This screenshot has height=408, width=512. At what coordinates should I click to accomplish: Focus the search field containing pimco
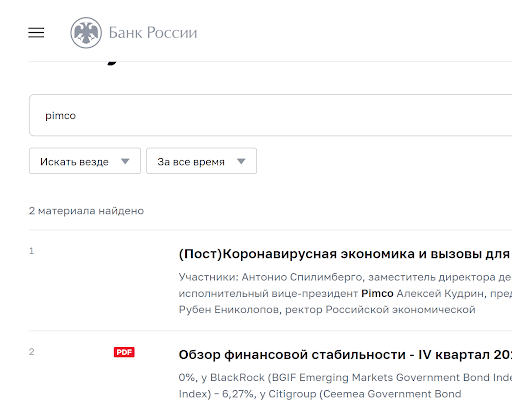[x=270, y=115]
